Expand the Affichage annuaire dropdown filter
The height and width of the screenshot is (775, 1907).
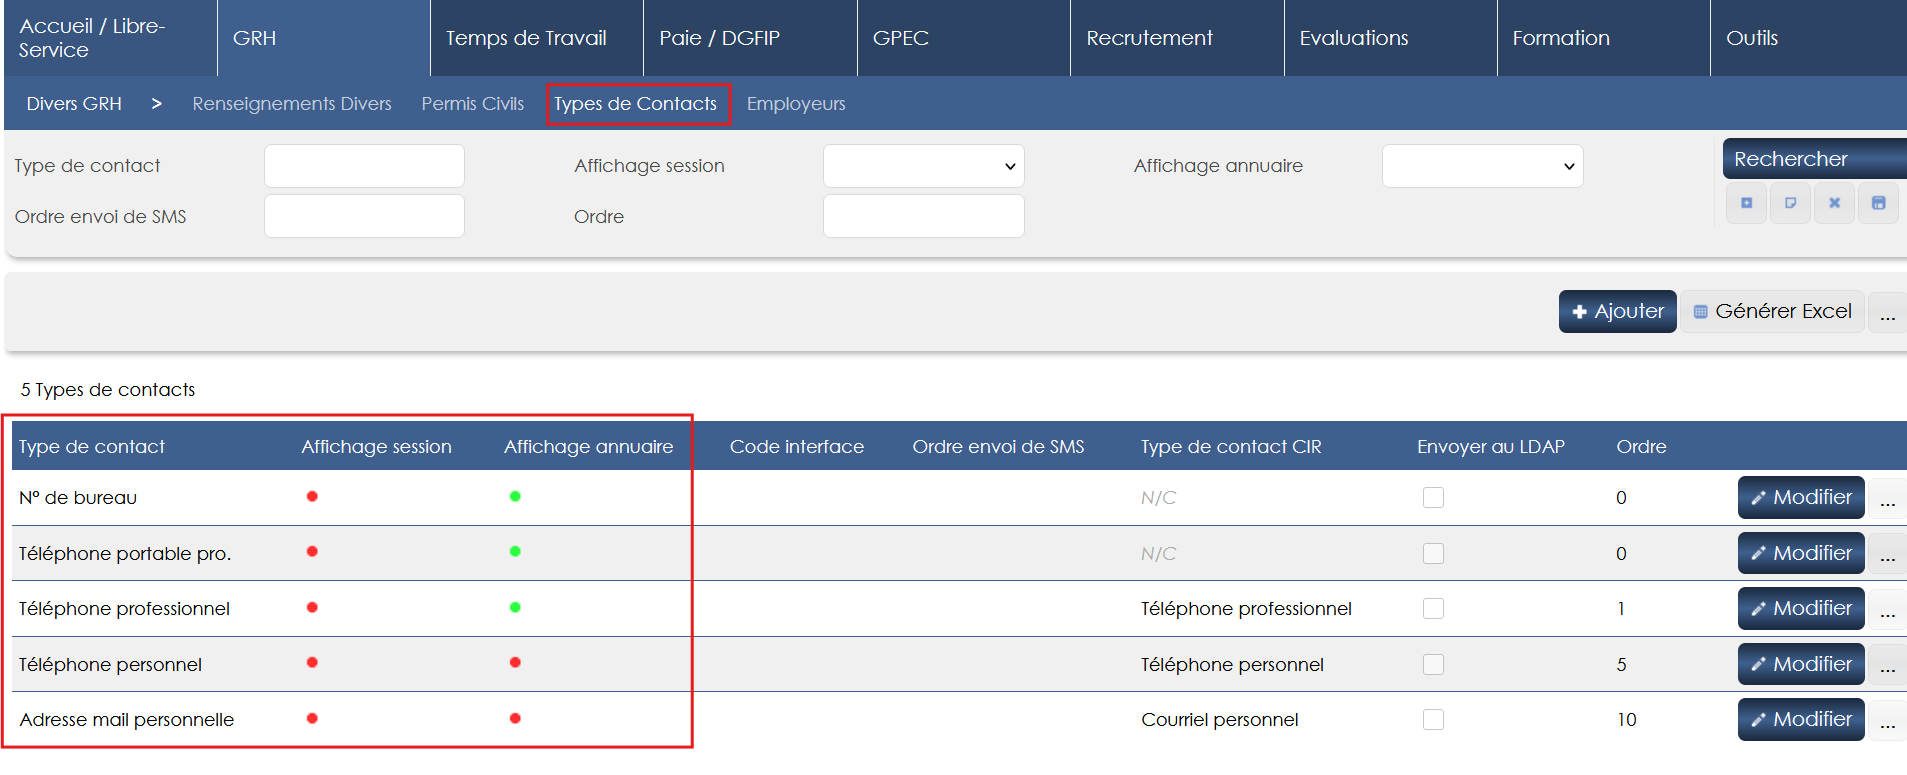(x=1482, y=167)
